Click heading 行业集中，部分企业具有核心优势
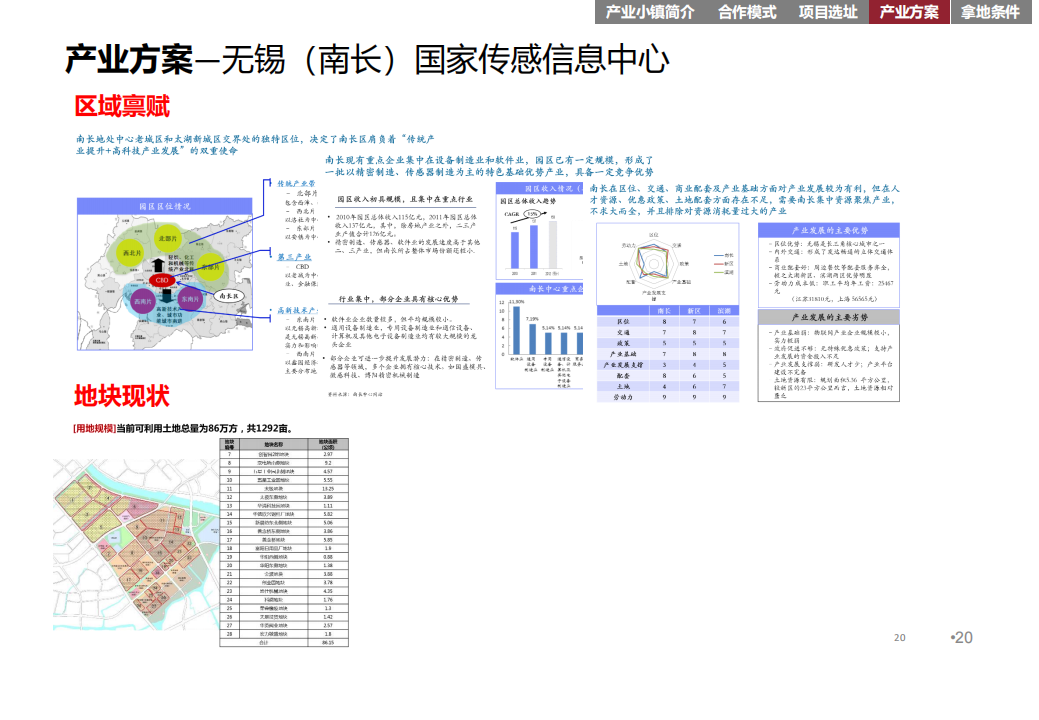This screenshot has height=720, width=1039. (398, 299)
